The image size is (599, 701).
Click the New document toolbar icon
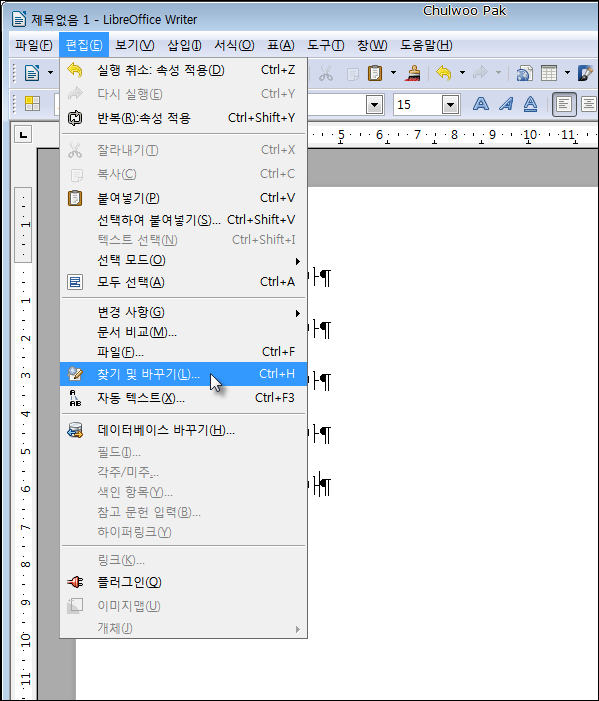pyautogui.click(x=32, y=72)
